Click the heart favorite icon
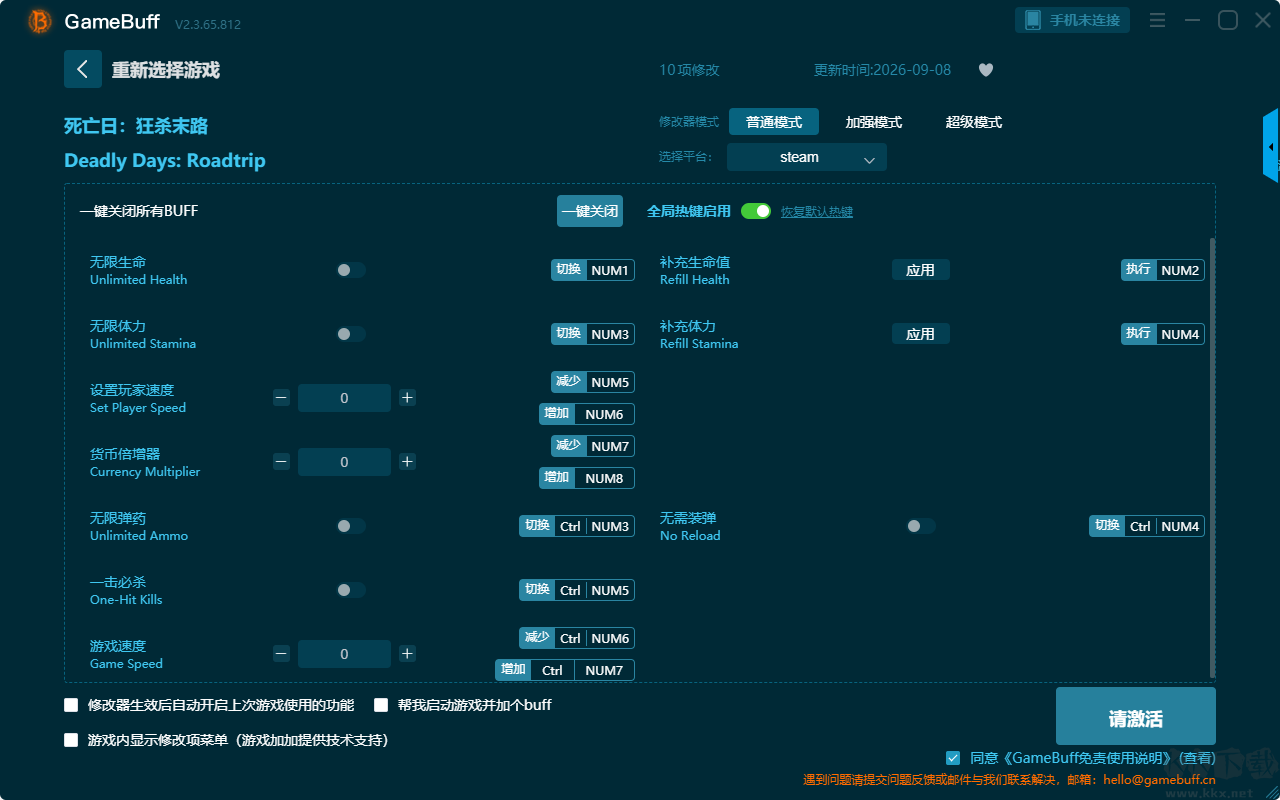 [985, 70]
